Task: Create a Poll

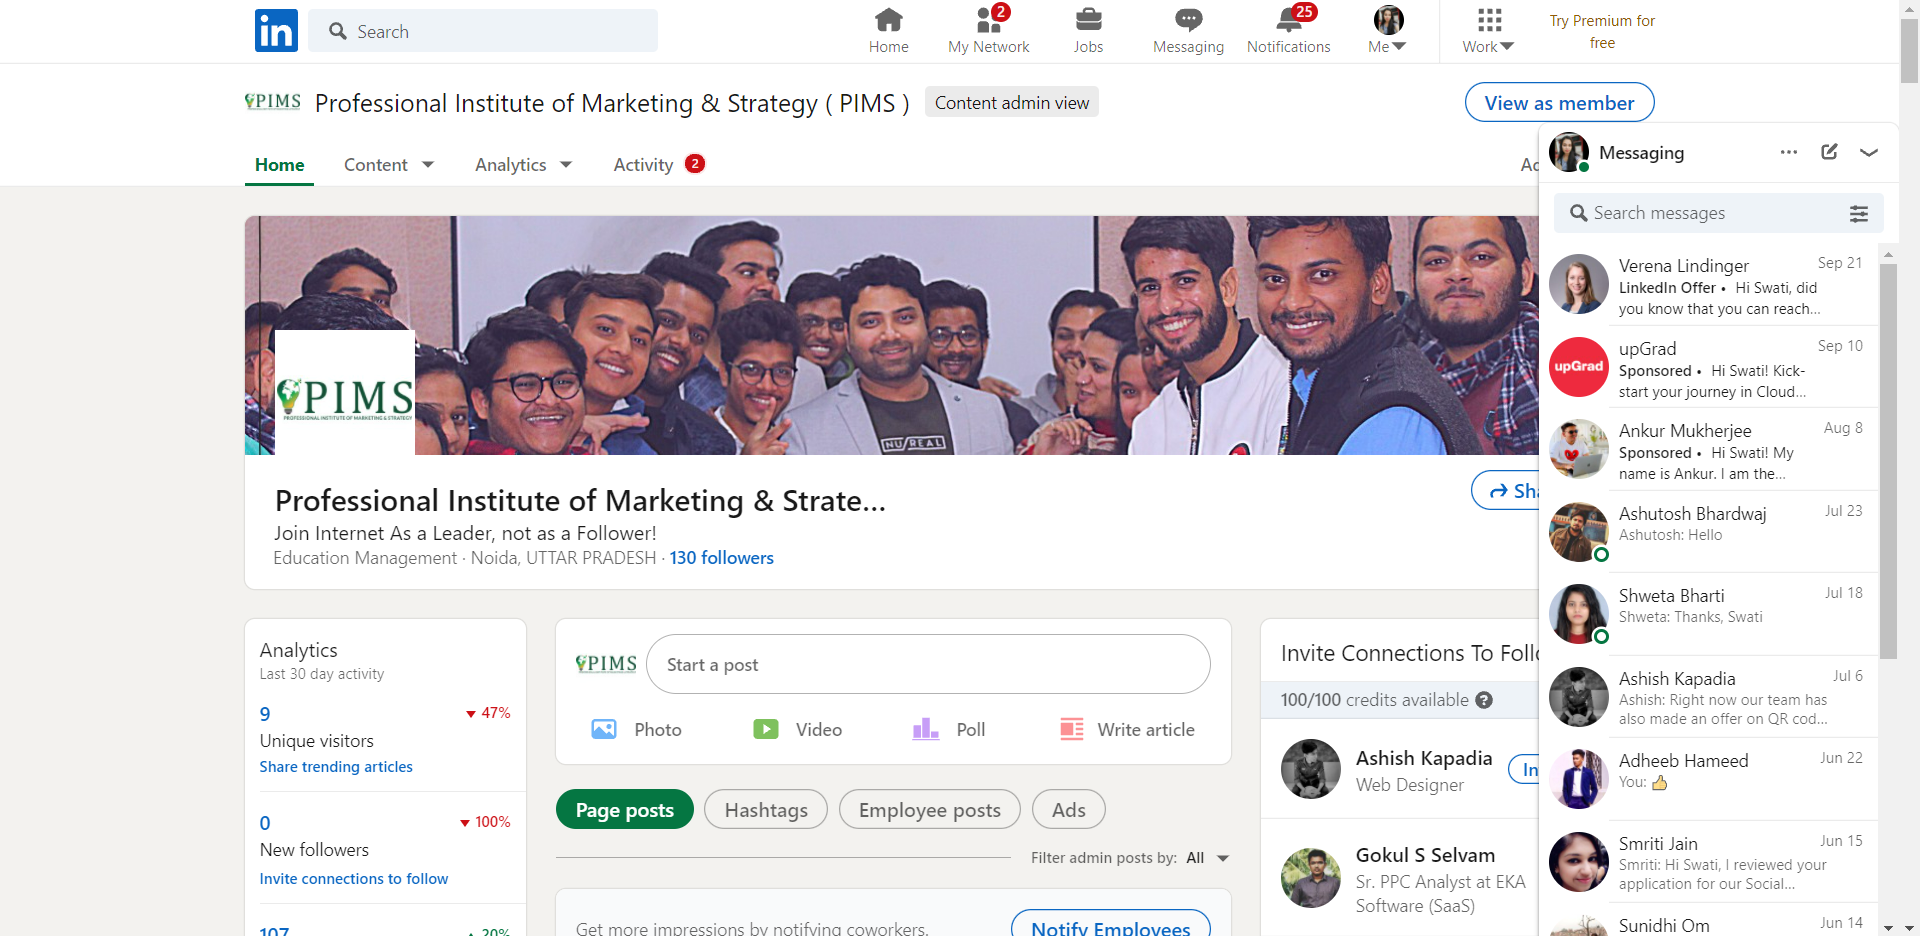Action: [949, 730]
